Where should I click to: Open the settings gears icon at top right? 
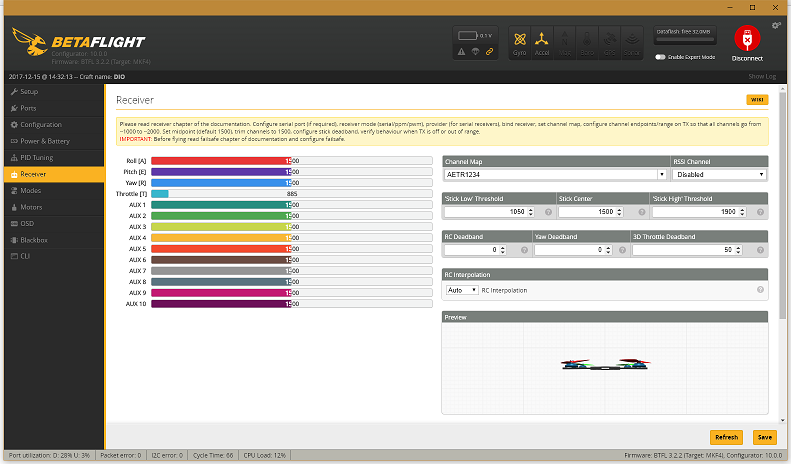[777, 25]
